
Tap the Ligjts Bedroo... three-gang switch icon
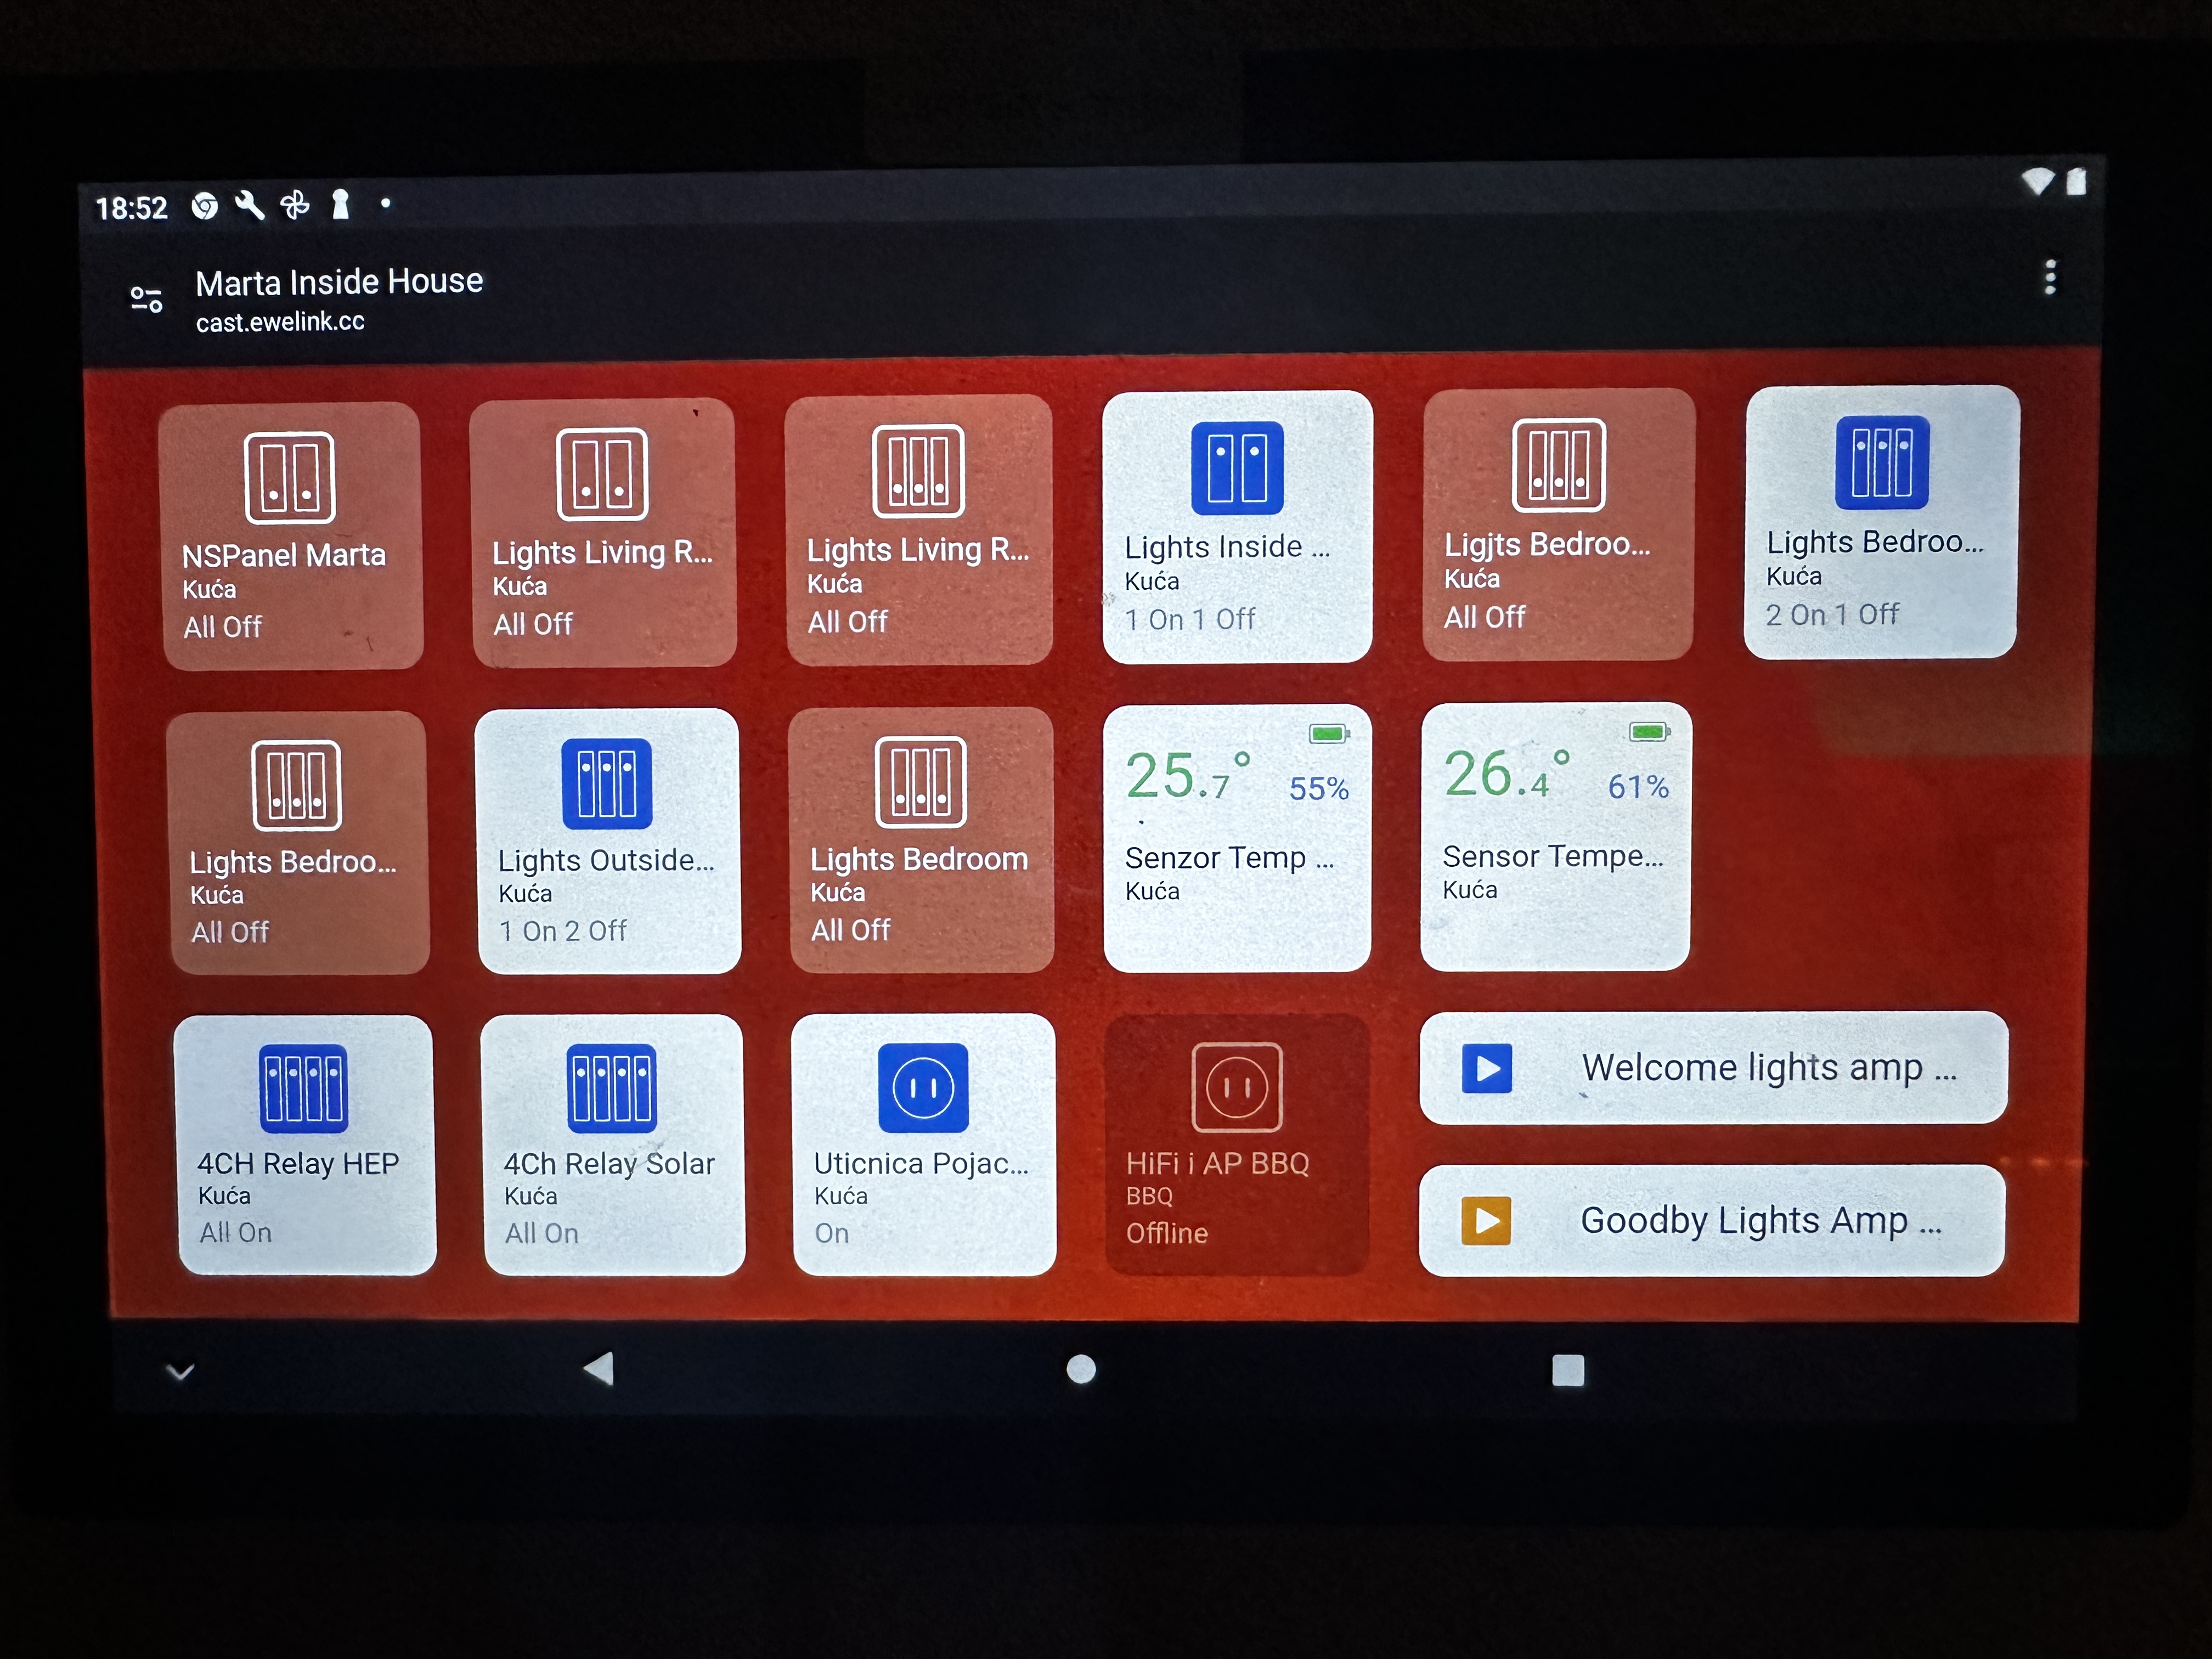(1558, 464)
